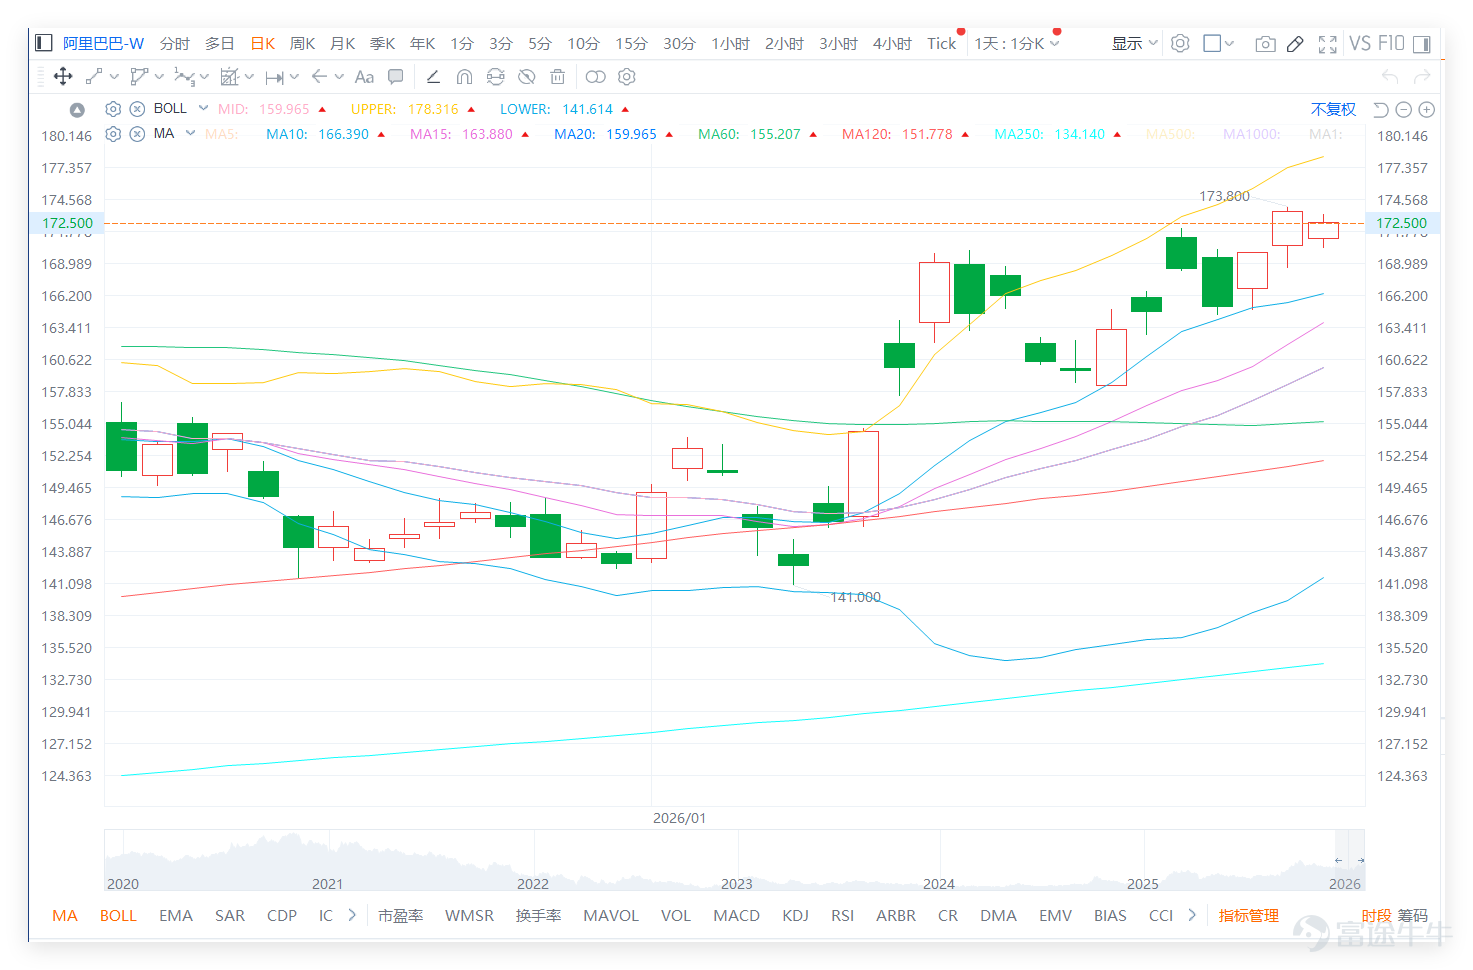Click the 2023 timeline navigator region

[x=737, y=883]
